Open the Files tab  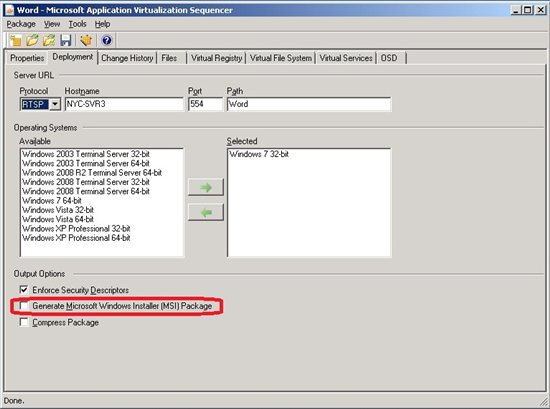(x=169, y=58)
